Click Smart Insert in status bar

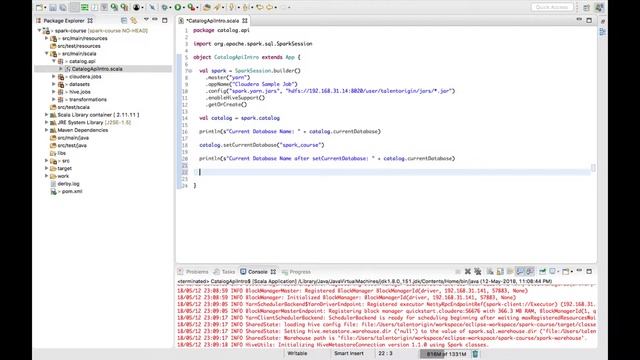(x=349, y=353)
